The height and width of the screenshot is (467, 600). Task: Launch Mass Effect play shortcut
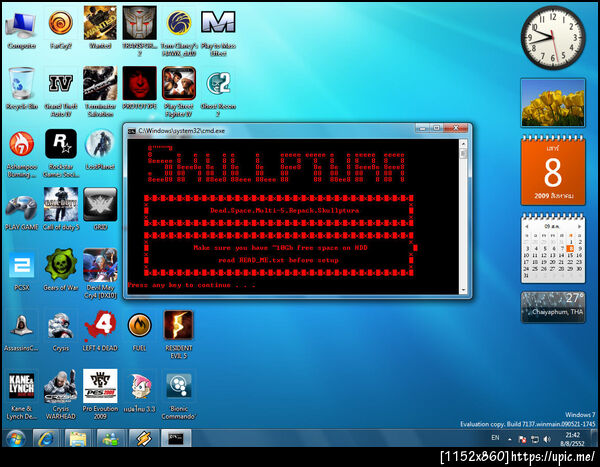point(218,32)
